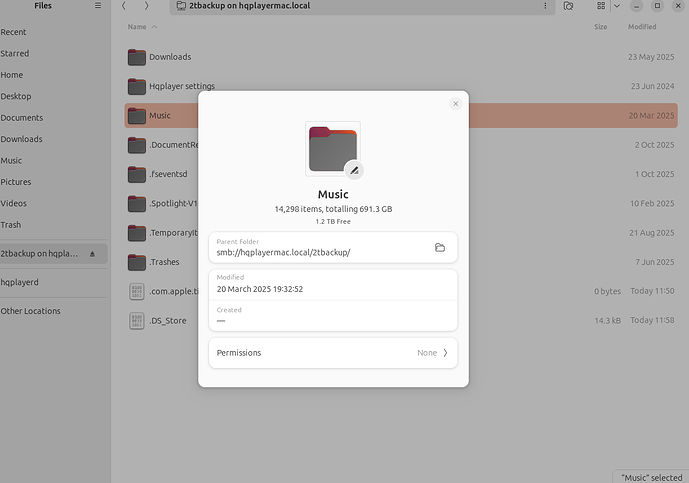The image size is (689, 483).
Task: Click the 14.3 kB size value
Action: click(608, 321)
